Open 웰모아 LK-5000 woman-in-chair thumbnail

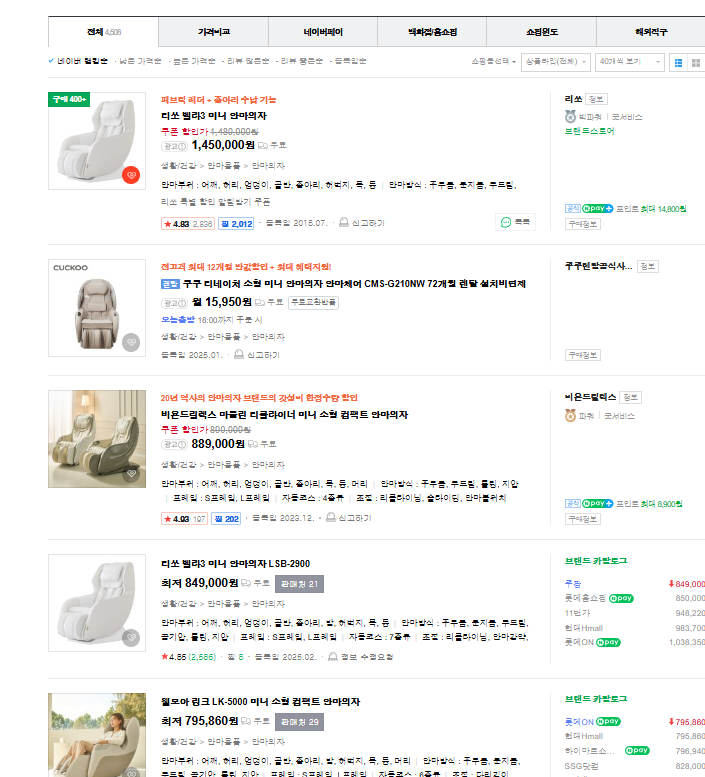tap(97, 735)
